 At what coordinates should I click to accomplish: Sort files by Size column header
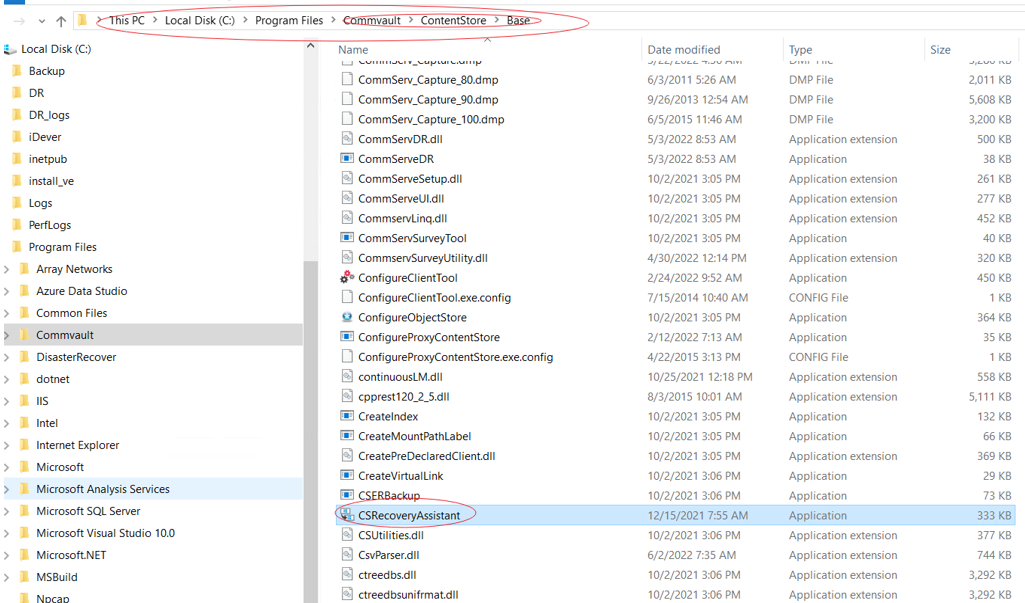click(940, 49)
